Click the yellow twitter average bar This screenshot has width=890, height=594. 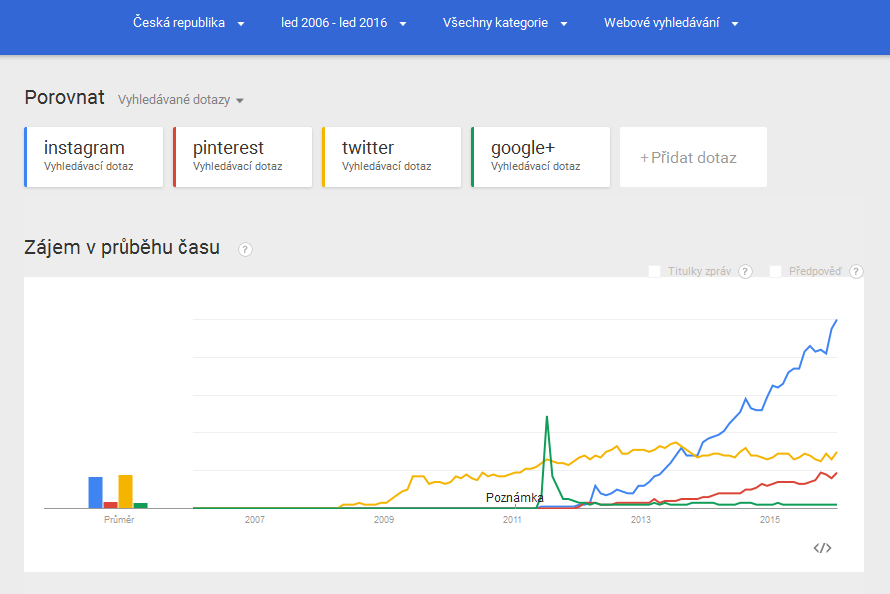[x=125, y=491]
